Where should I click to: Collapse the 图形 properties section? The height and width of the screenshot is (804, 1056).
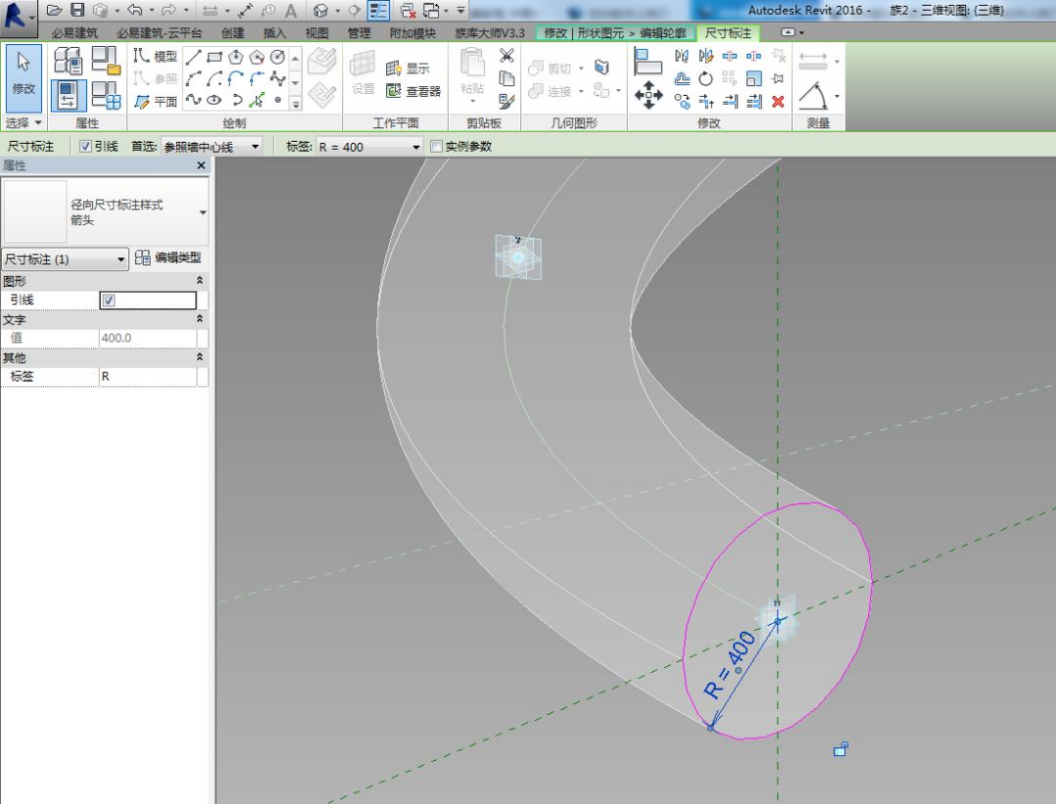point(198,281)
